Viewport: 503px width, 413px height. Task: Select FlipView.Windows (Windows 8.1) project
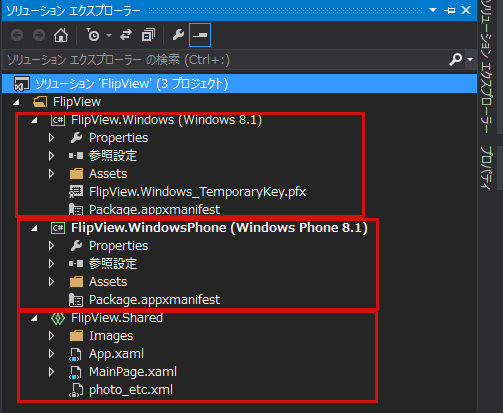[x=166, y=120]
